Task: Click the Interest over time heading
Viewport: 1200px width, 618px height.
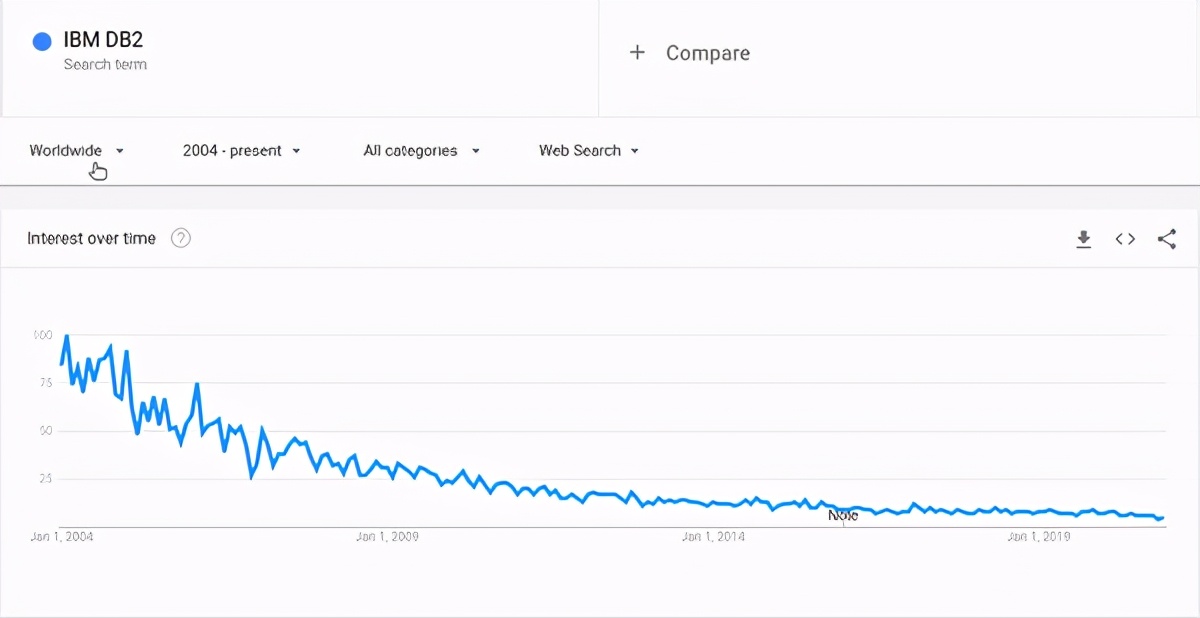Action: pos(92,238)
